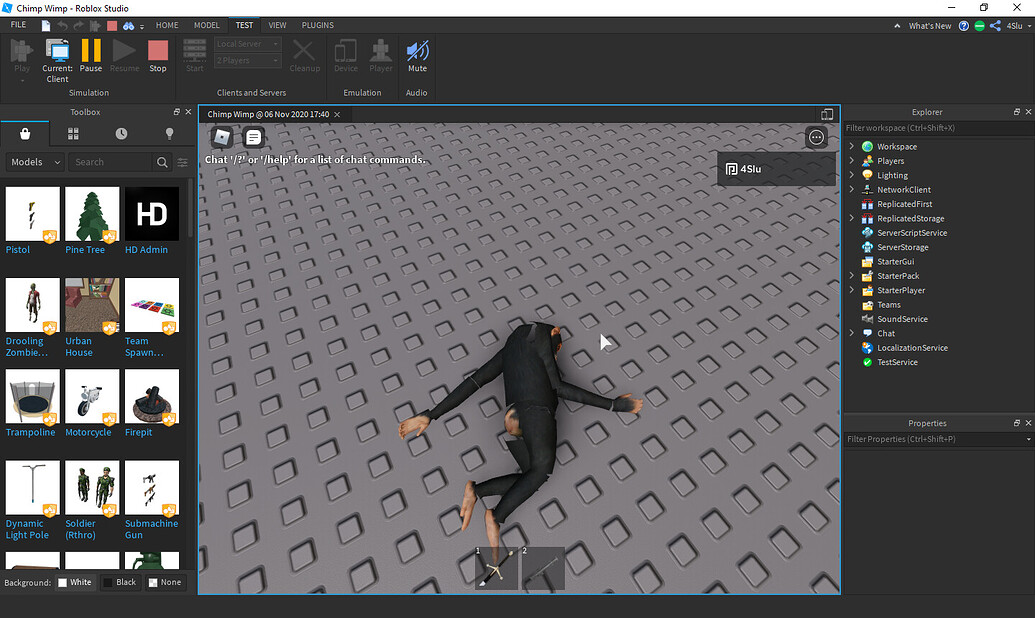Select the Motorcycle model thumbnail

click(92, 396)
